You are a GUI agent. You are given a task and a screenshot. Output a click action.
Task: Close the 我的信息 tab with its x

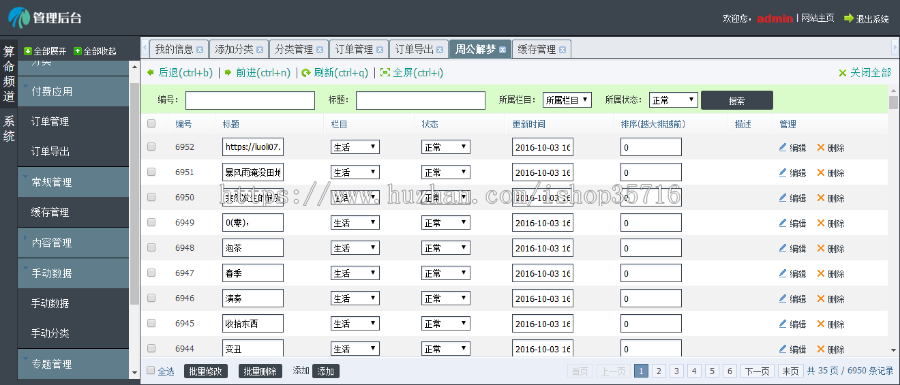[200, 50]
